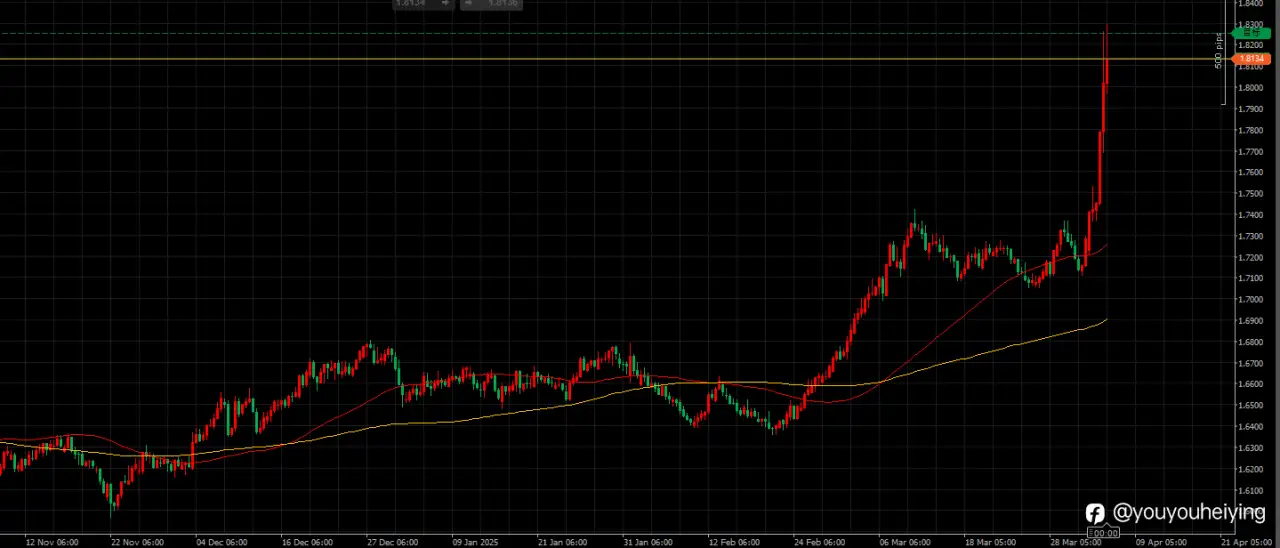The height and width of the screenshot is (548, 1280).
Task: Click the 1.7100 price axis label
Action: (1251, 278)
